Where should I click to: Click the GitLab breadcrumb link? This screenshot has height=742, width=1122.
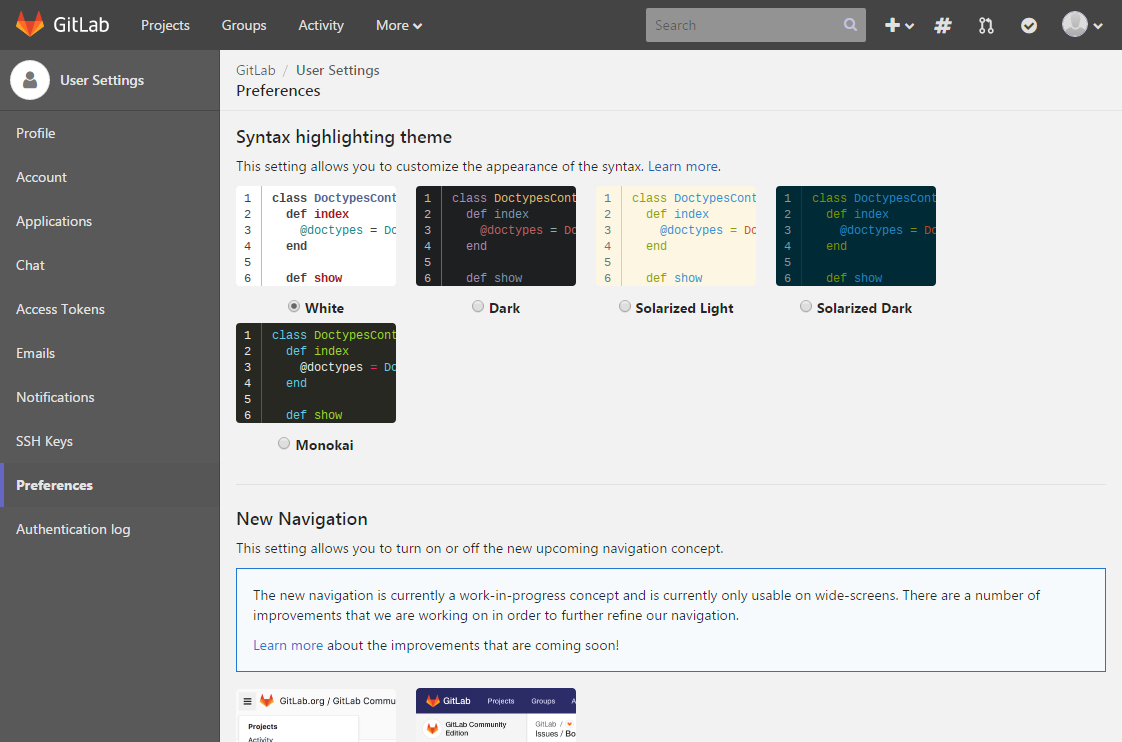point(255,70)
